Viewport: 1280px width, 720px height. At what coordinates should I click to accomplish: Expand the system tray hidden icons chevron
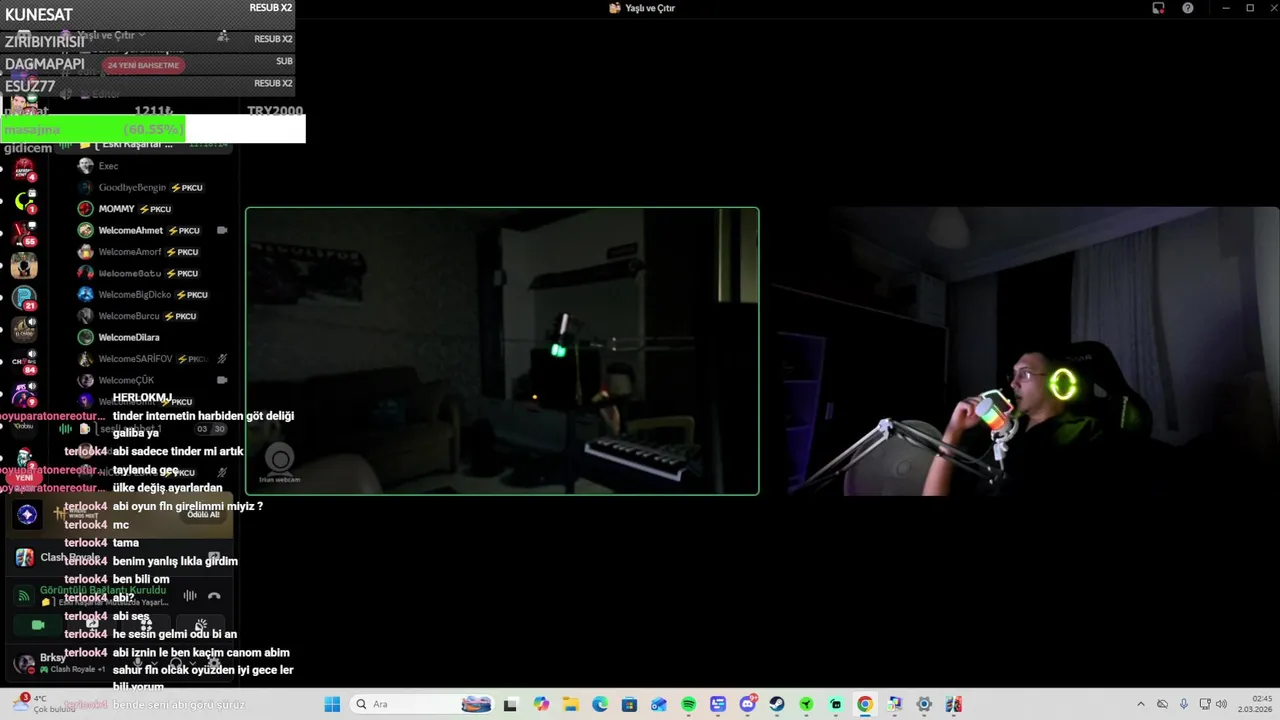click(1140, 704)
